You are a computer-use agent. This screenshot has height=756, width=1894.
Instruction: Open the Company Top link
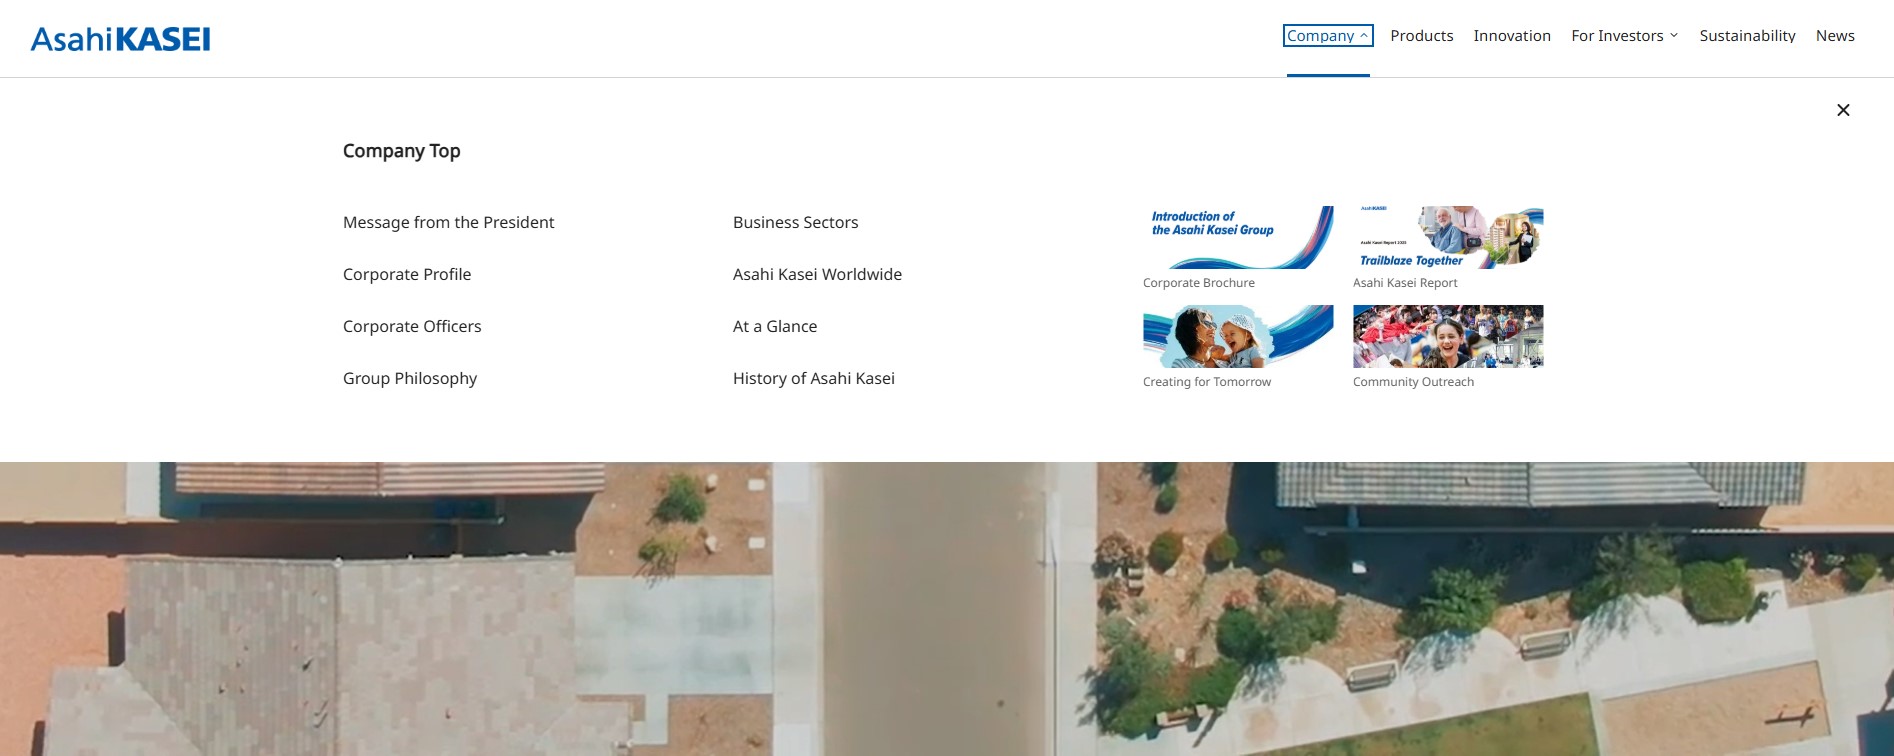pos(401,151)
